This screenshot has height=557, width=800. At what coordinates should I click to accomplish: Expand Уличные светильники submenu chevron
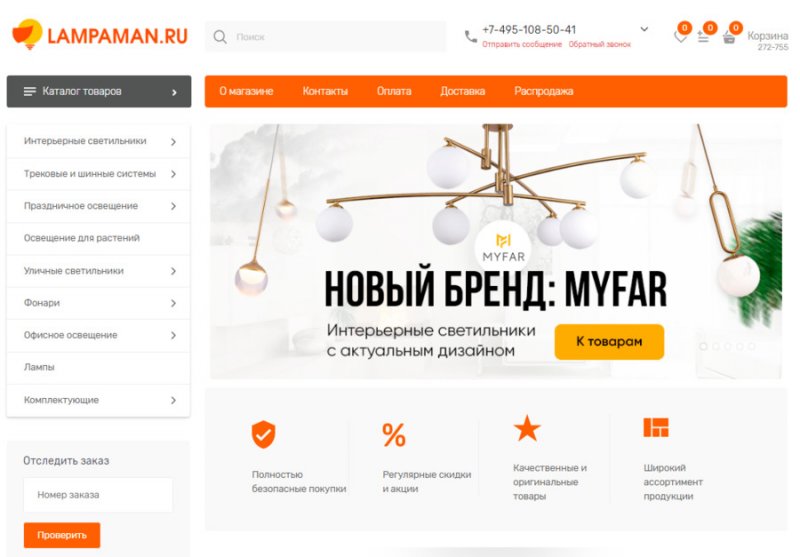(x=173, y=271)
